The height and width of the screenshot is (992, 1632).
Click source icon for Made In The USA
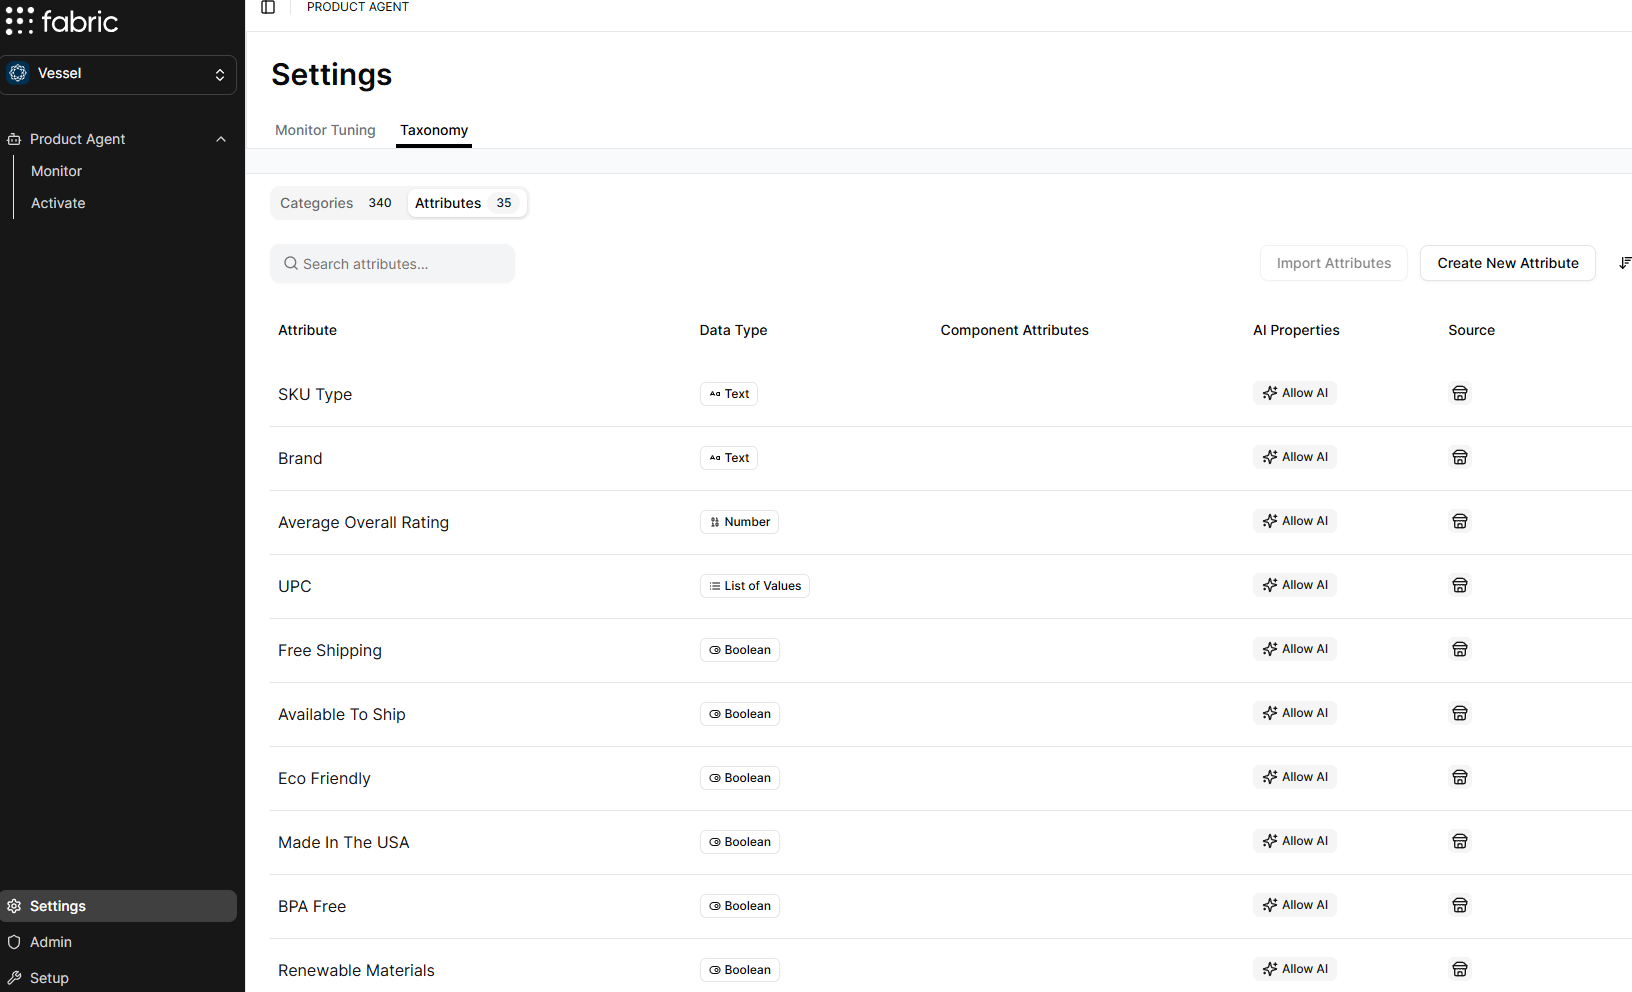[x=1460, y=841]
